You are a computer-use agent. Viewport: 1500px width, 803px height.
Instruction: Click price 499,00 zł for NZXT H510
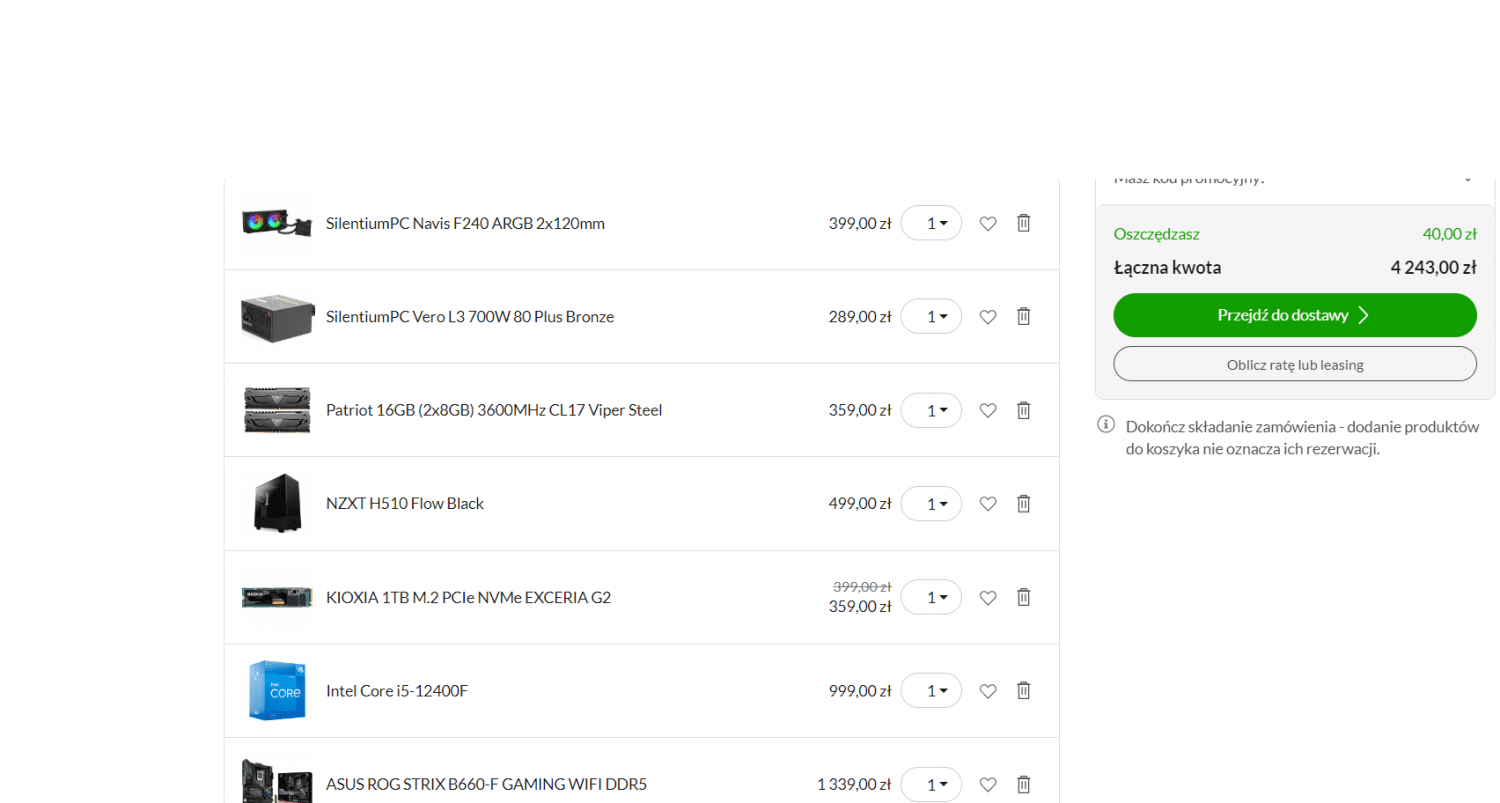859,503
